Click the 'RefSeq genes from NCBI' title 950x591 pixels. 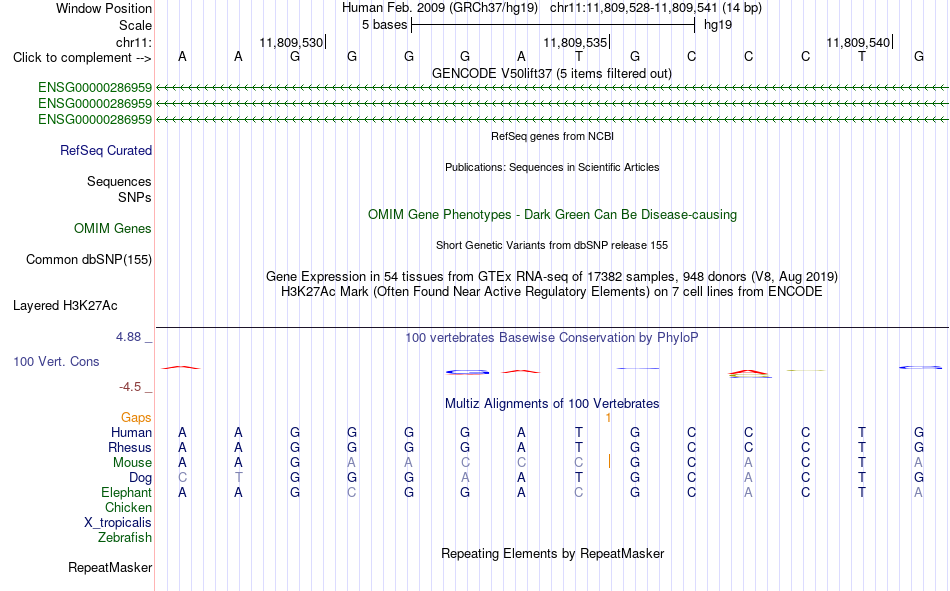pos(552,136)
